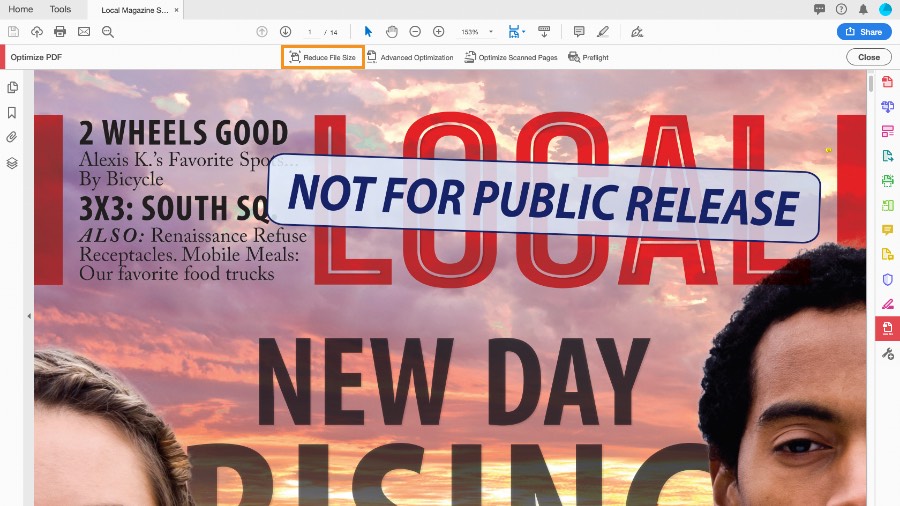This screenshot has height=506, width=900.
Task: Click the Share button
Action: [x=864, y=32]
